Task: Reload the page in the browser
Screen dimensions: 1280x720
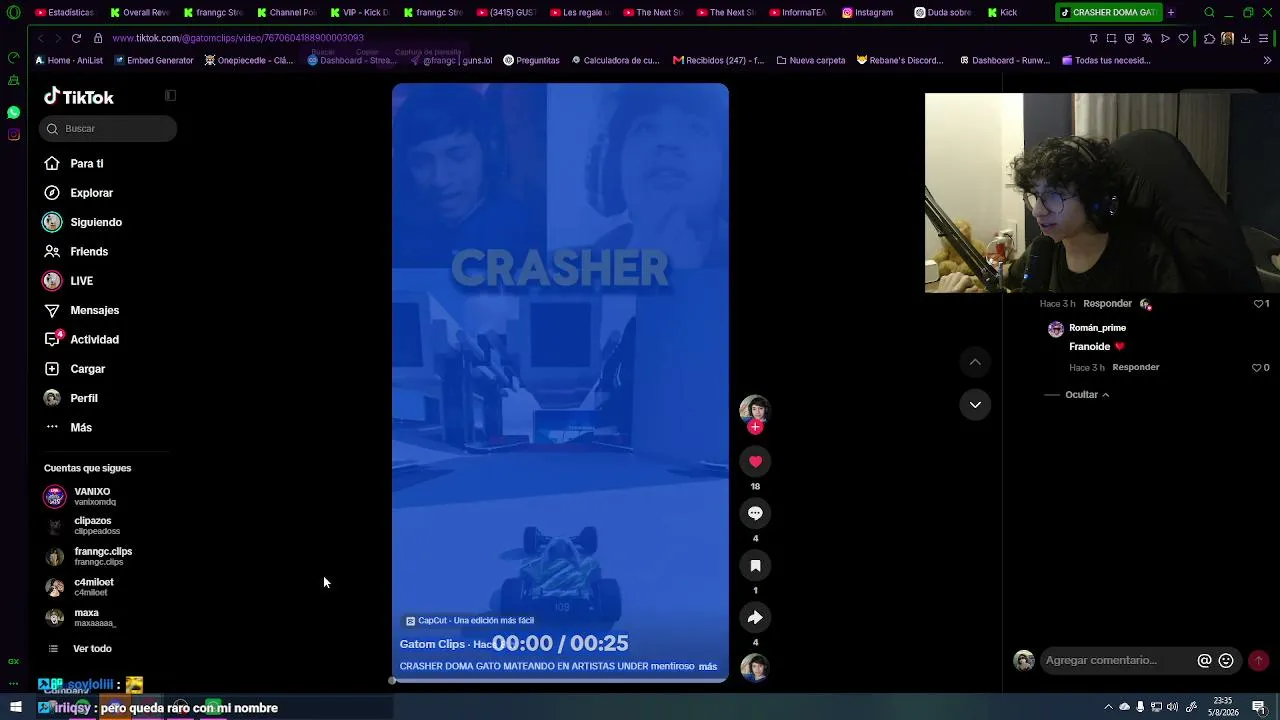Action: (x=76, y=38)
